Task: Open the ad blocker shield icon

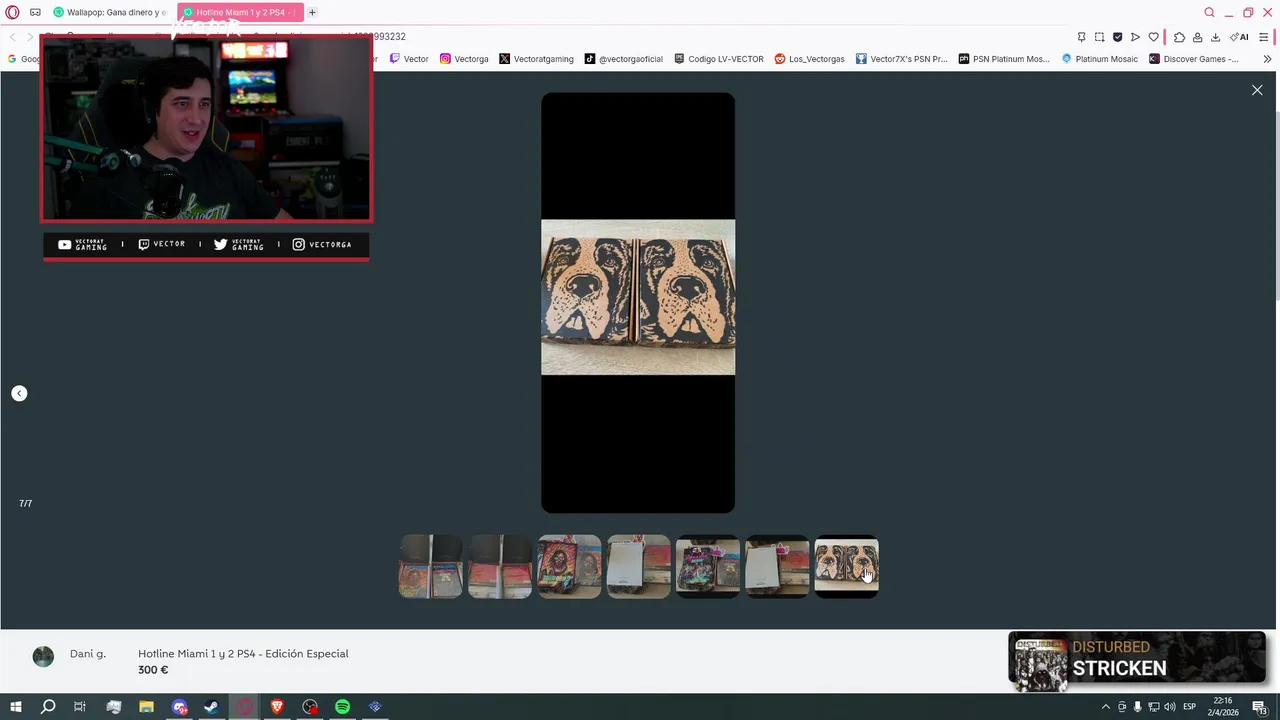Action: click(x=1117, y=37)
